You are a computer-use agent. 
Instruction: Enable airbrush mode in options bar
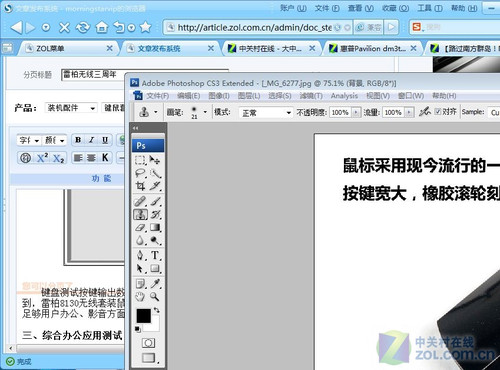[x=425, y=112]
